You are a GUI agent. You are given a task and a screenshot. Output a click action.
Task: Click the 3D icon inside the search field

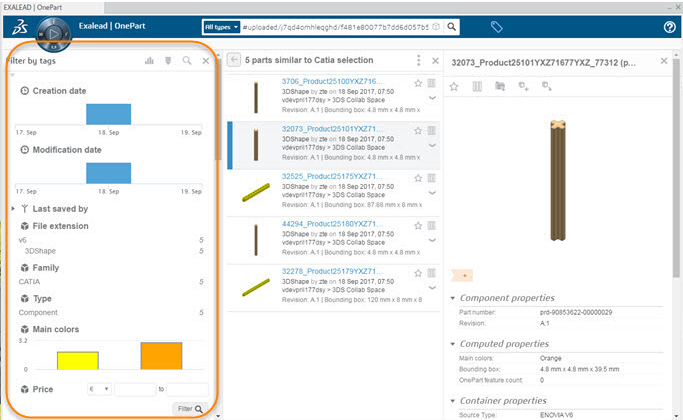(436, 27)
